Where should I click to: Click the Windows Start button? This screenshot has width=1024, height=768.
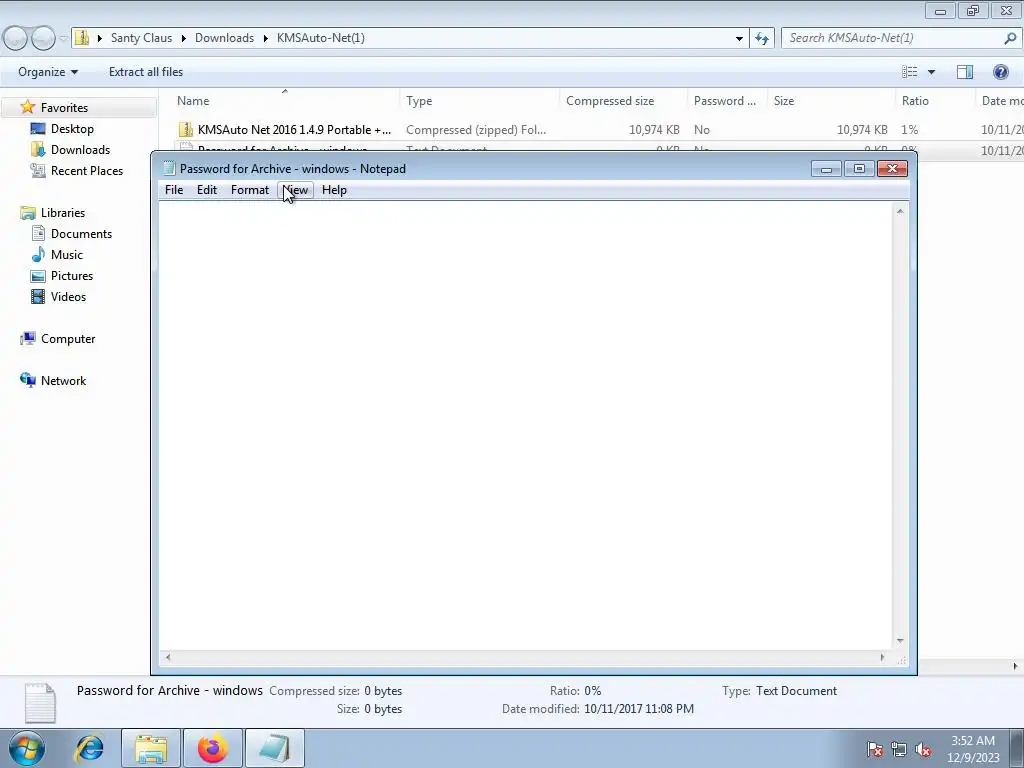click(x=27, y=748)
